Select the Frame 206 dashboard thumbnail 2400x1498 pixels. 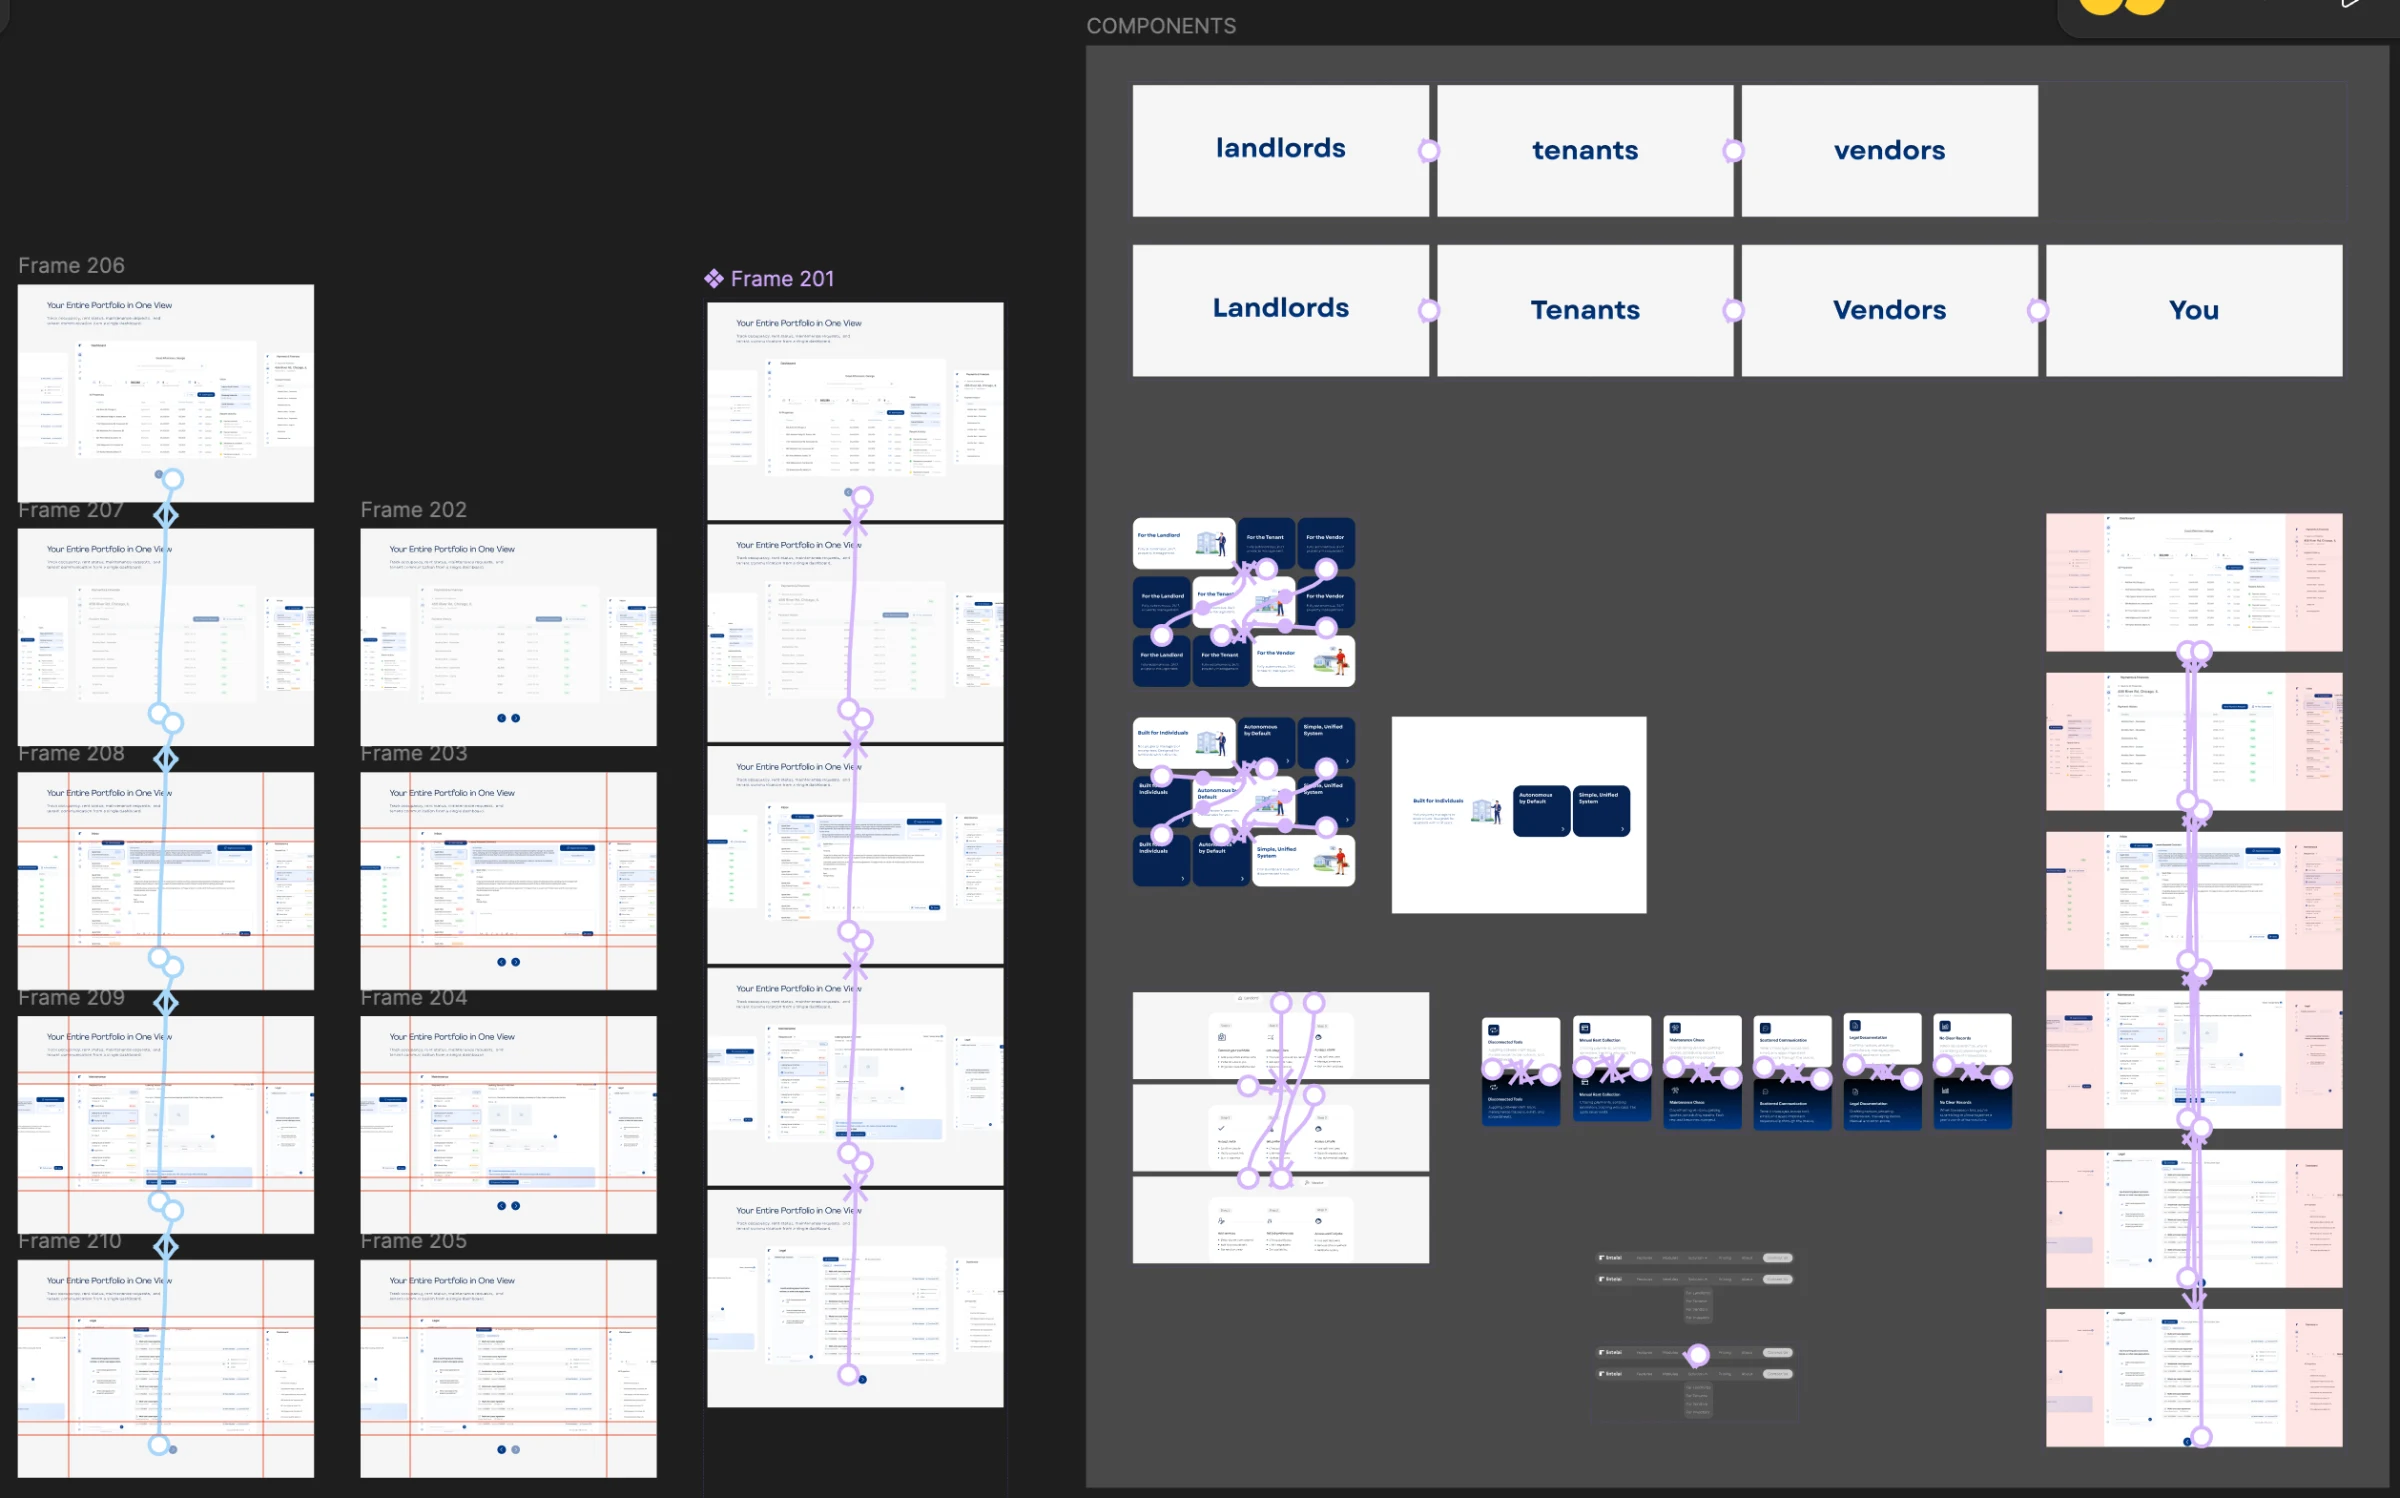pos(166,393)
